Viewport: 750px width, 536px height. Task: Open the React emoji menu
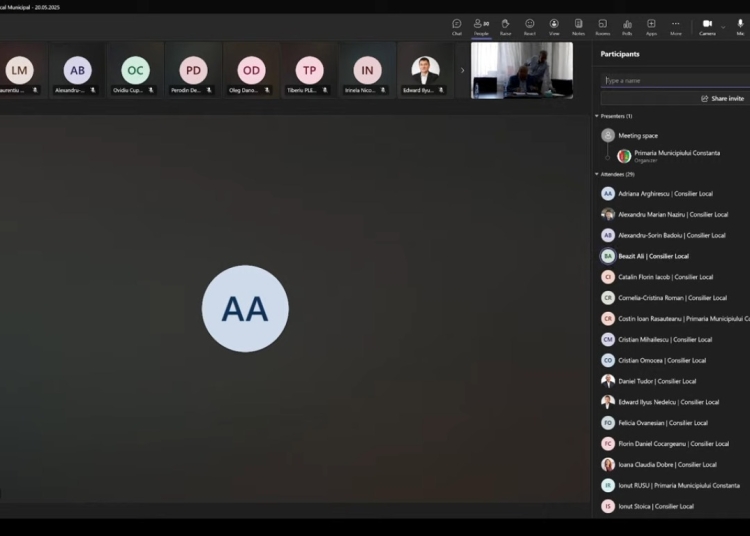click(x=529, y=27)
